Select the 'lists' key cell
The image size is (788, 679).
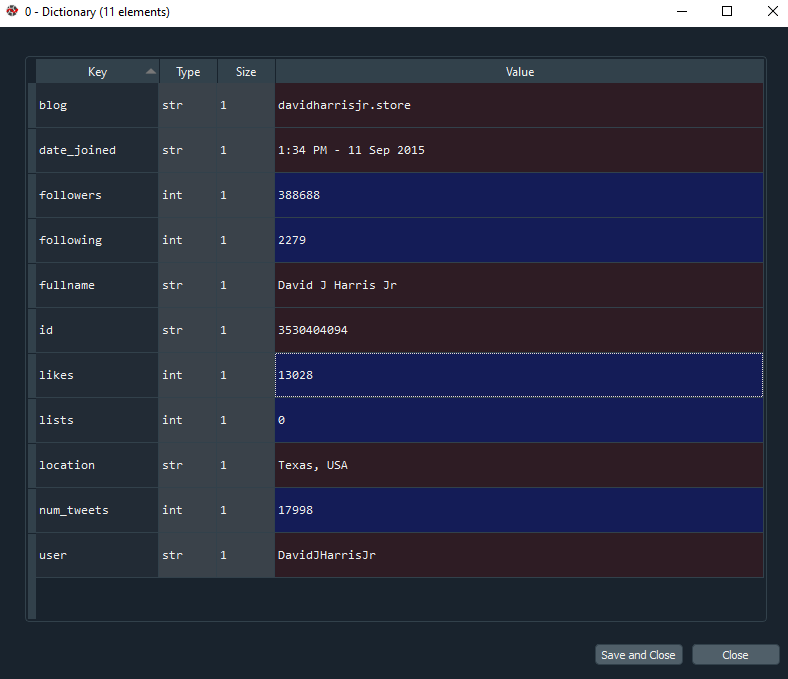coord(97,420)
